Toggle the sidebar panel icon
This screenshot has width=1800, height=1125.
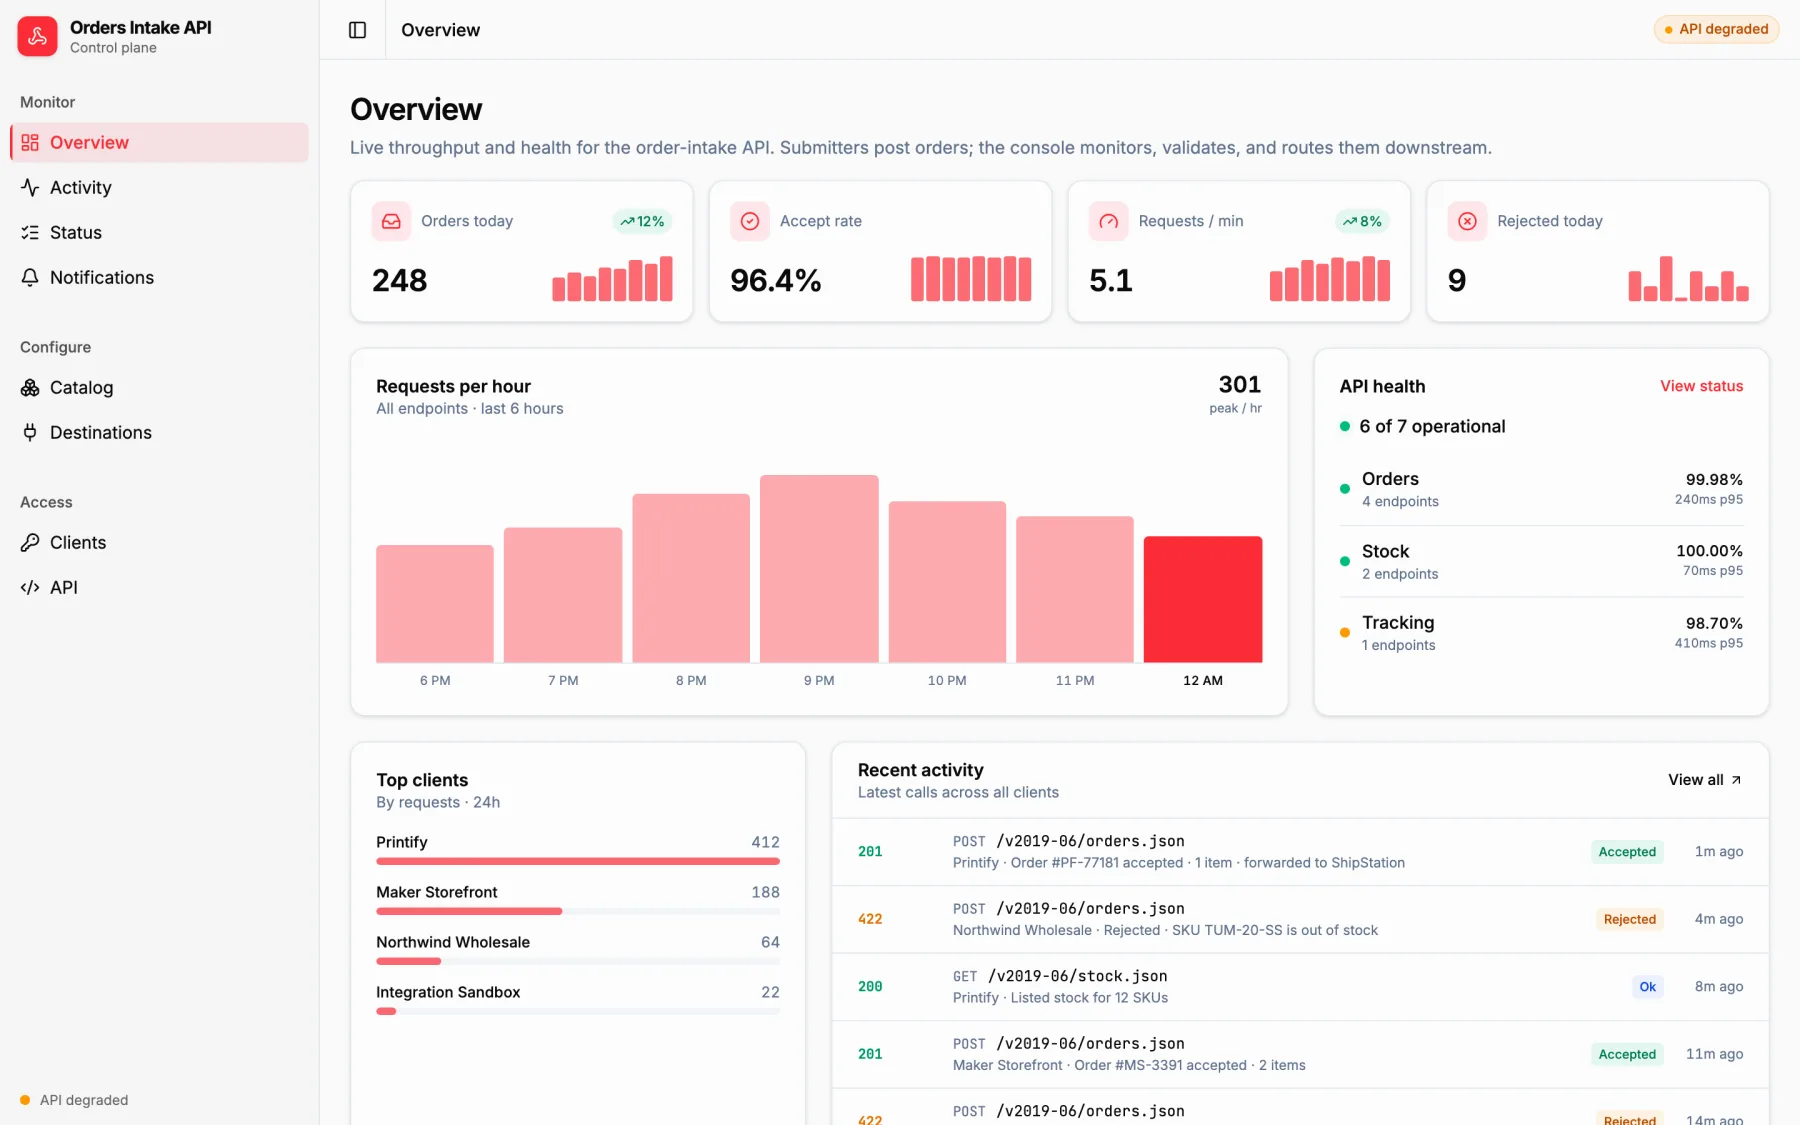[x=357, y=30]
